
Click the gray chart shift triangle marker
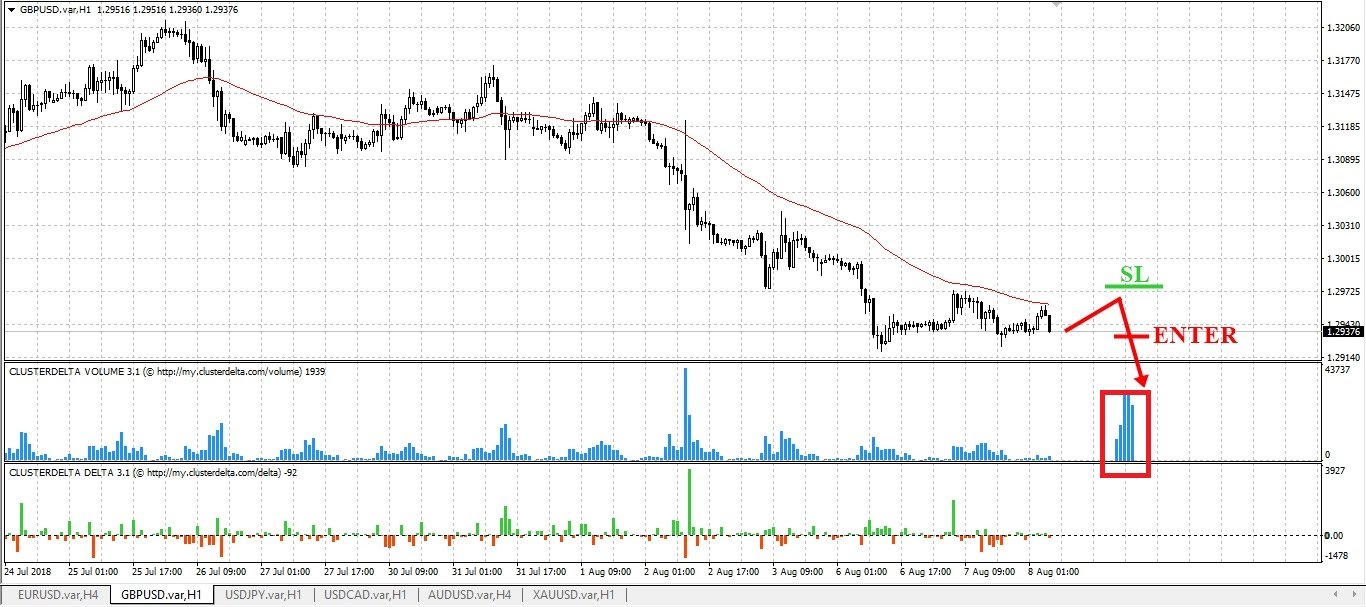[x=1054, y=4]
